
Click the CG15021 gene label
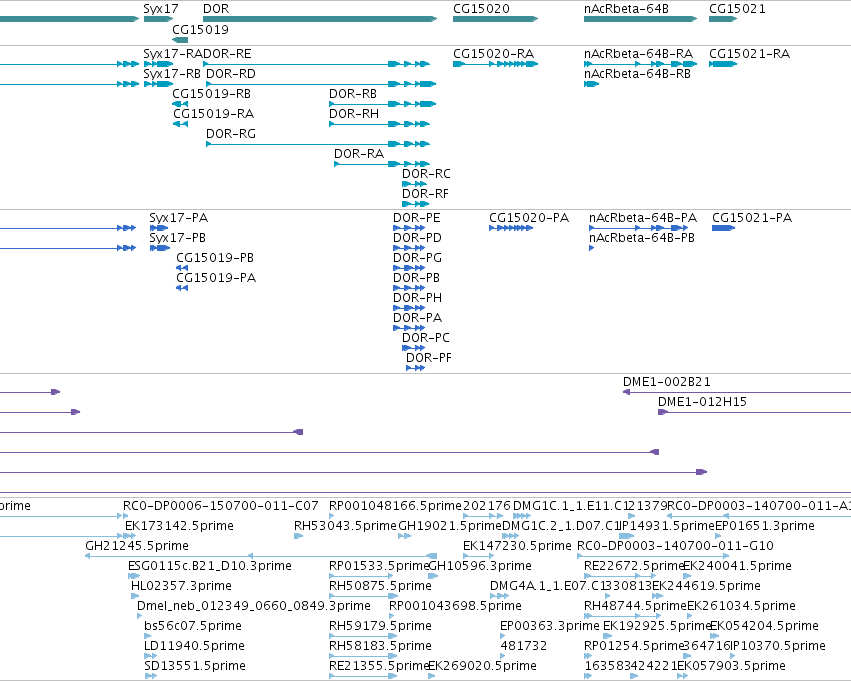737,9
